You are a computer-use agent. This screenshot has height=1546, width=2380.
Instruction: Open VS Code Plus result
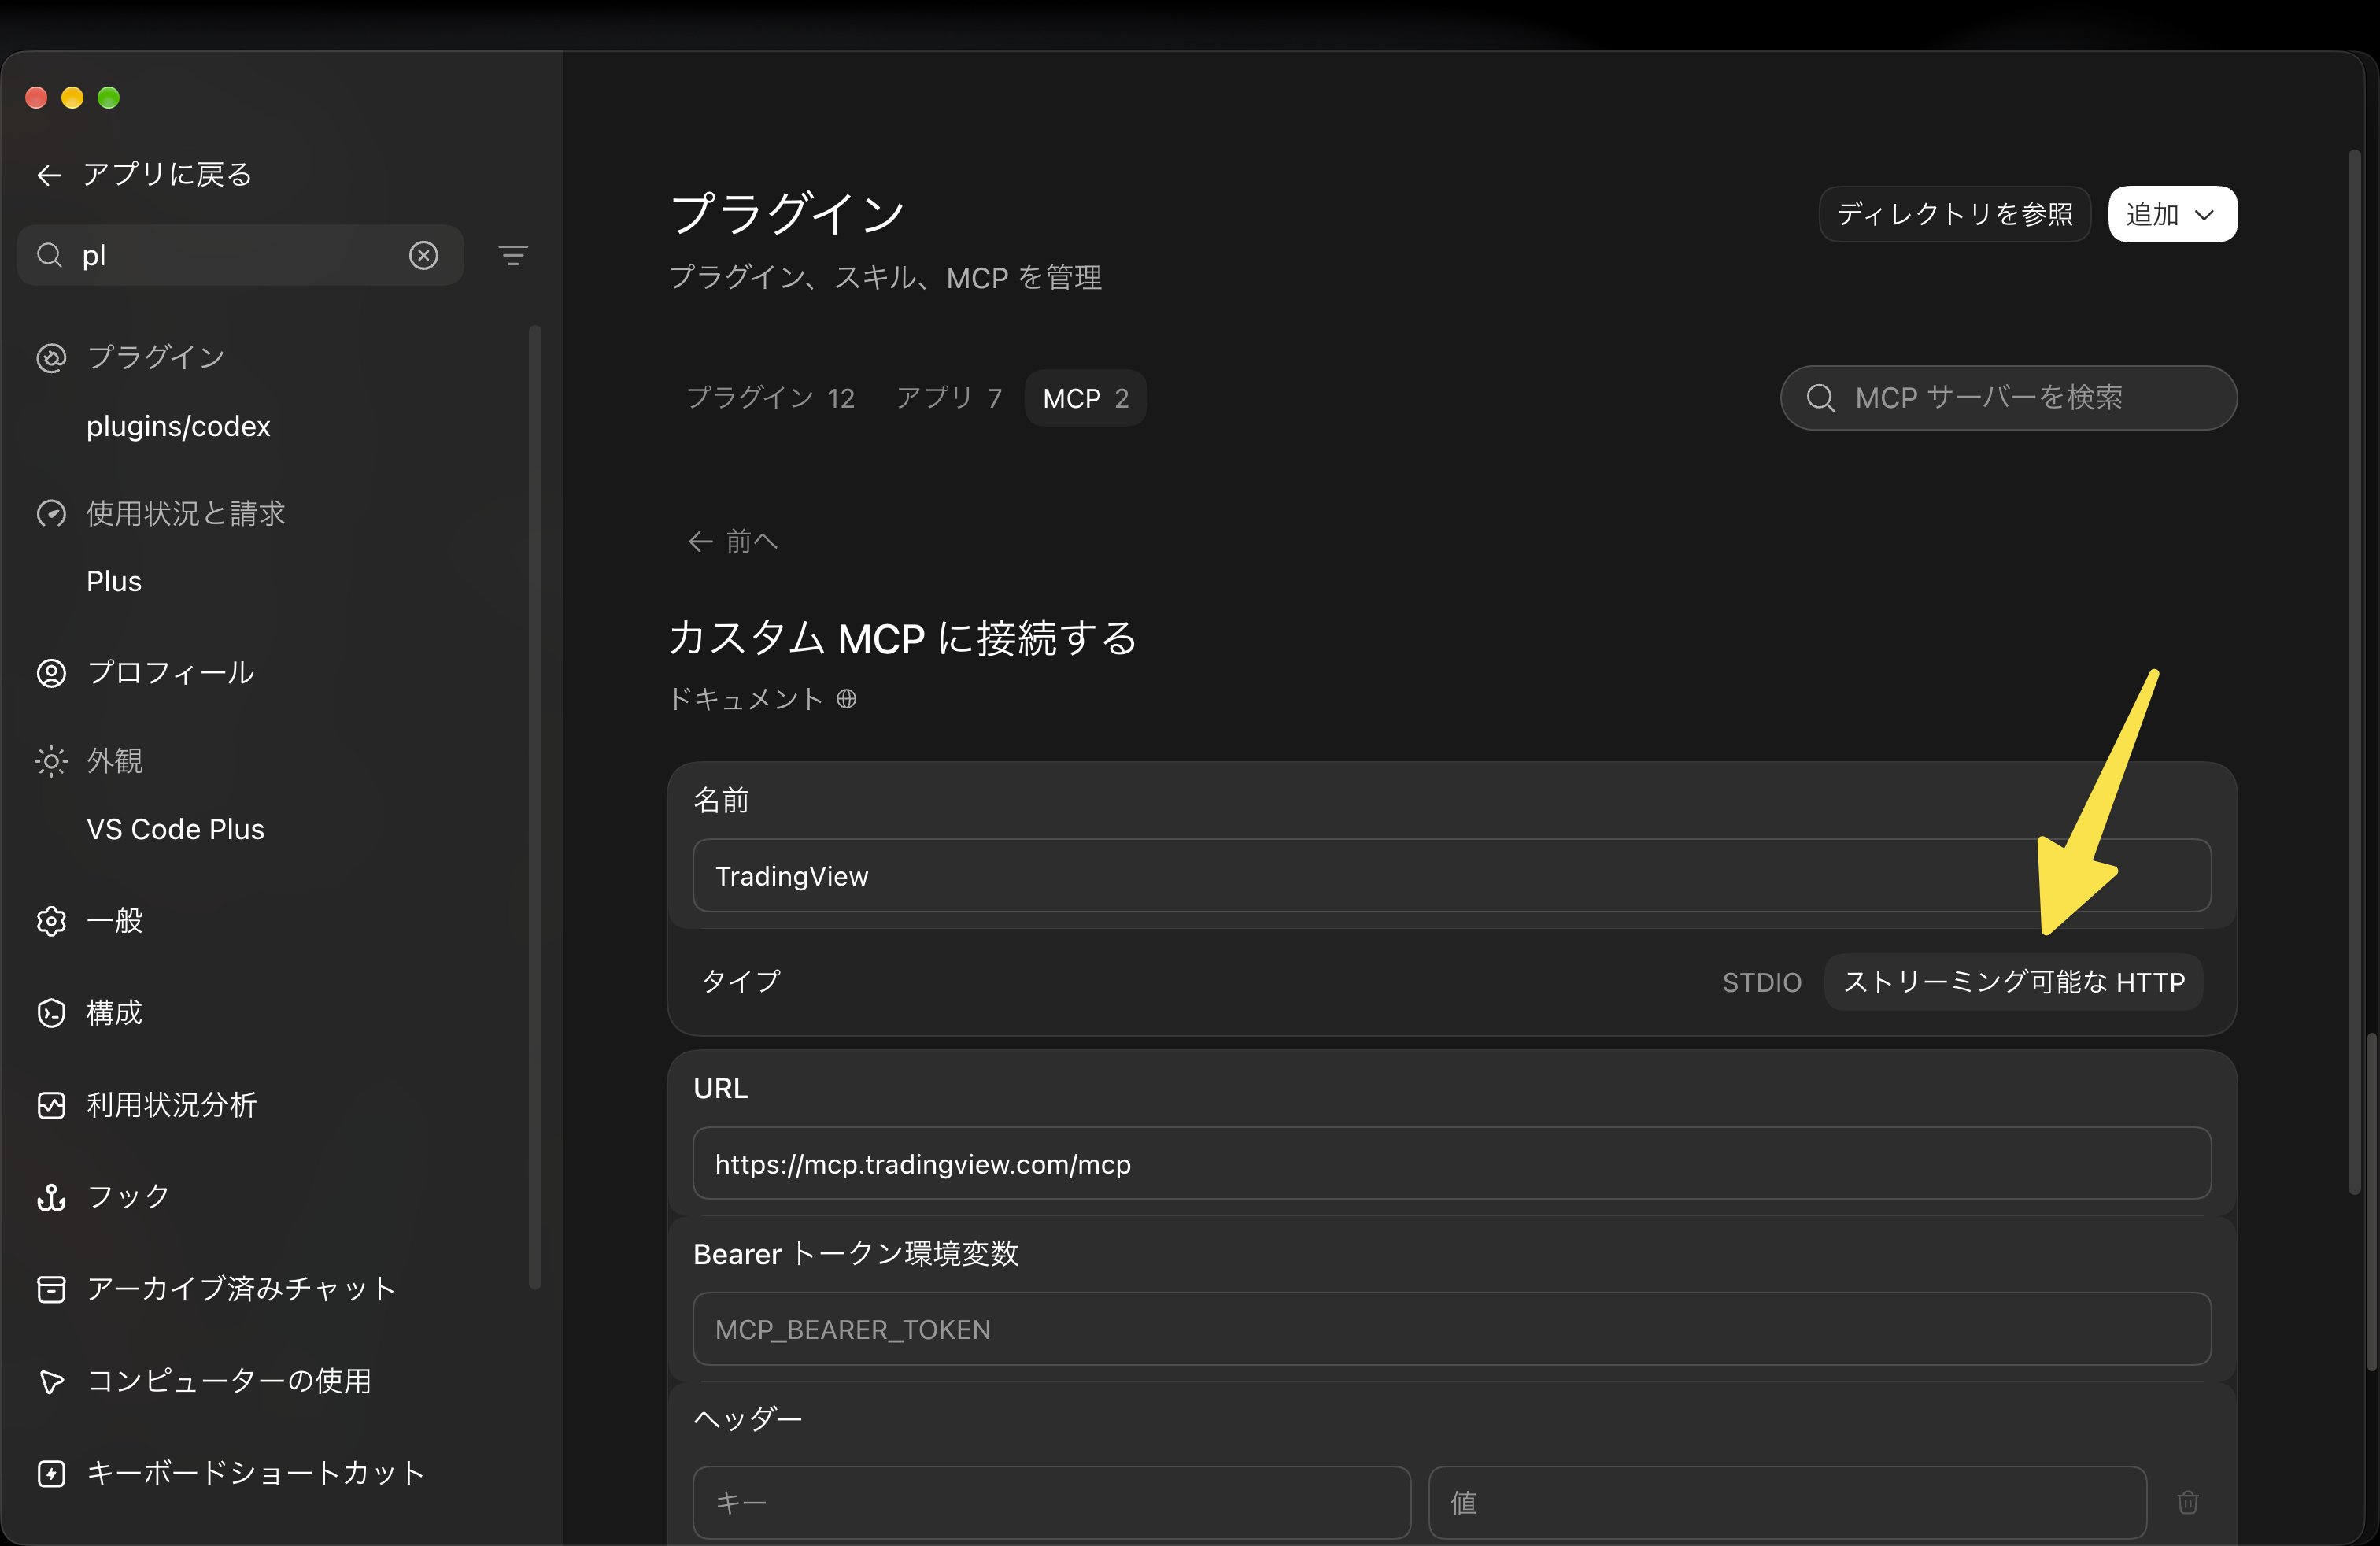tap(175, 829)
